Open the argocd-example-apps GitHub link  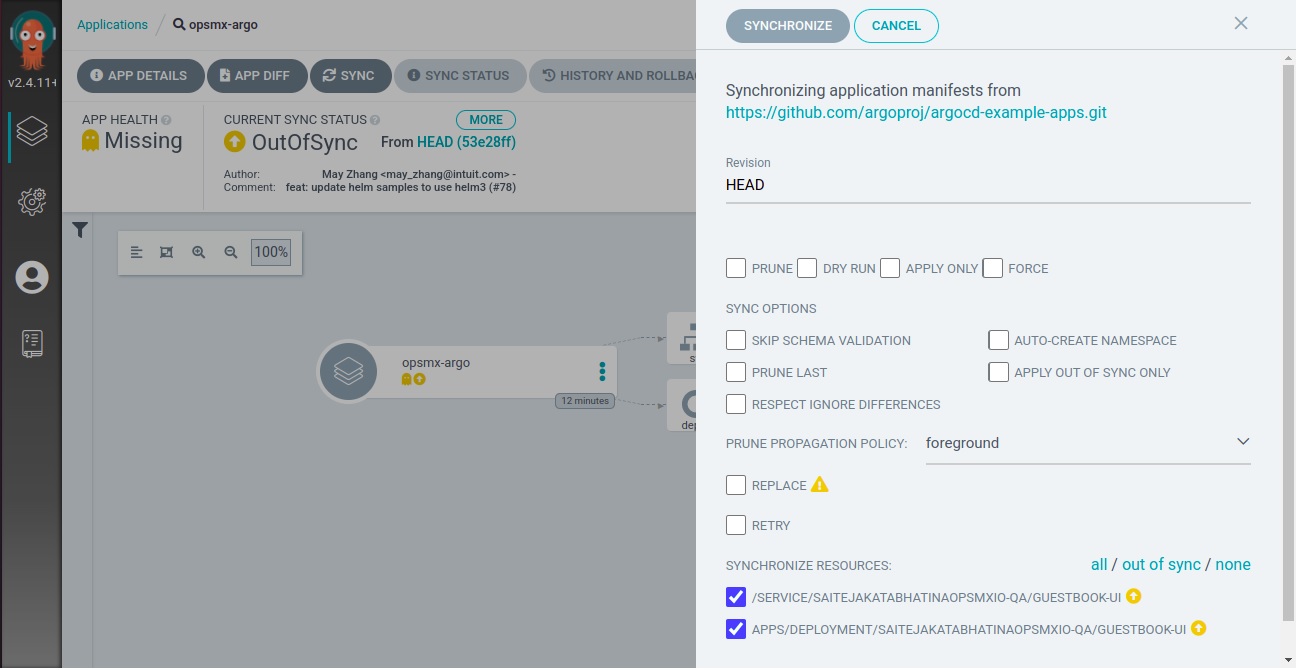[916, 112]
